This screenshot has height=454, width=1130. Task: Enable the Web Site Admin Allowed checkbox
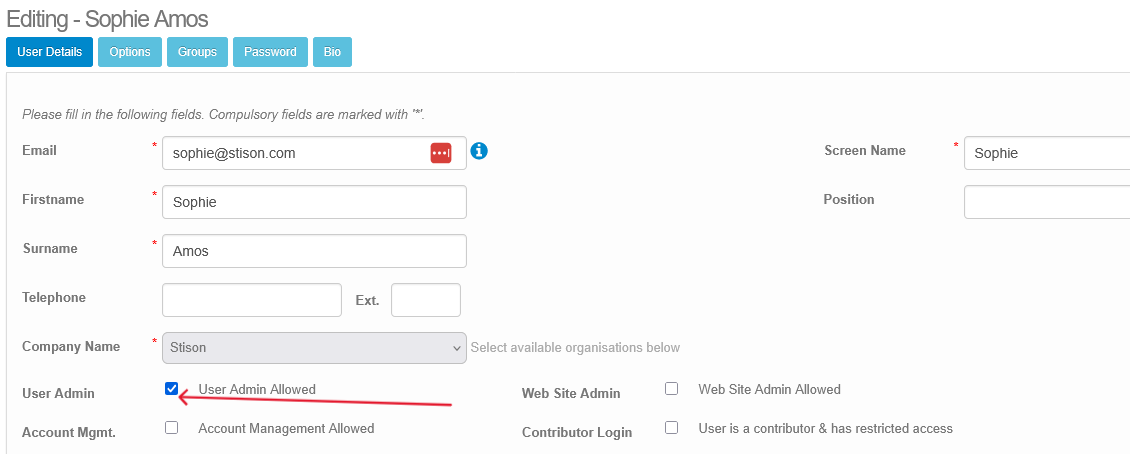672,389
